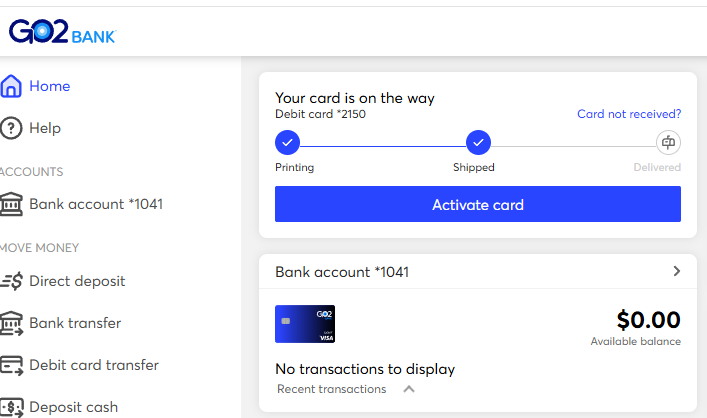The height and width of the screenshot is (418, 707).
Task: Click the GO2 Bank logo
Action: point(62,32)
